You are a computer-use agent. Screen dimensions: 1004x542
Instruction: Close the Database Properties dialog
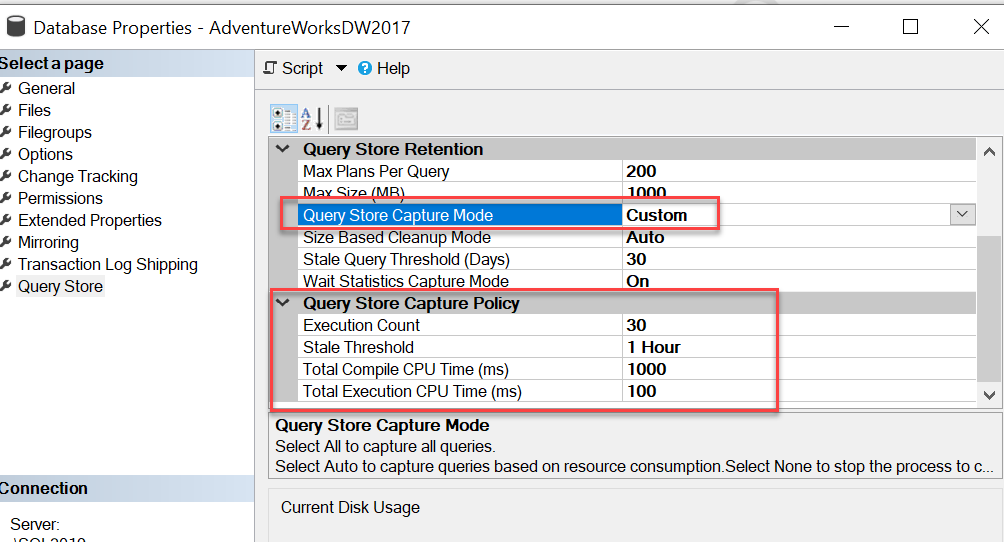[981, 26]
